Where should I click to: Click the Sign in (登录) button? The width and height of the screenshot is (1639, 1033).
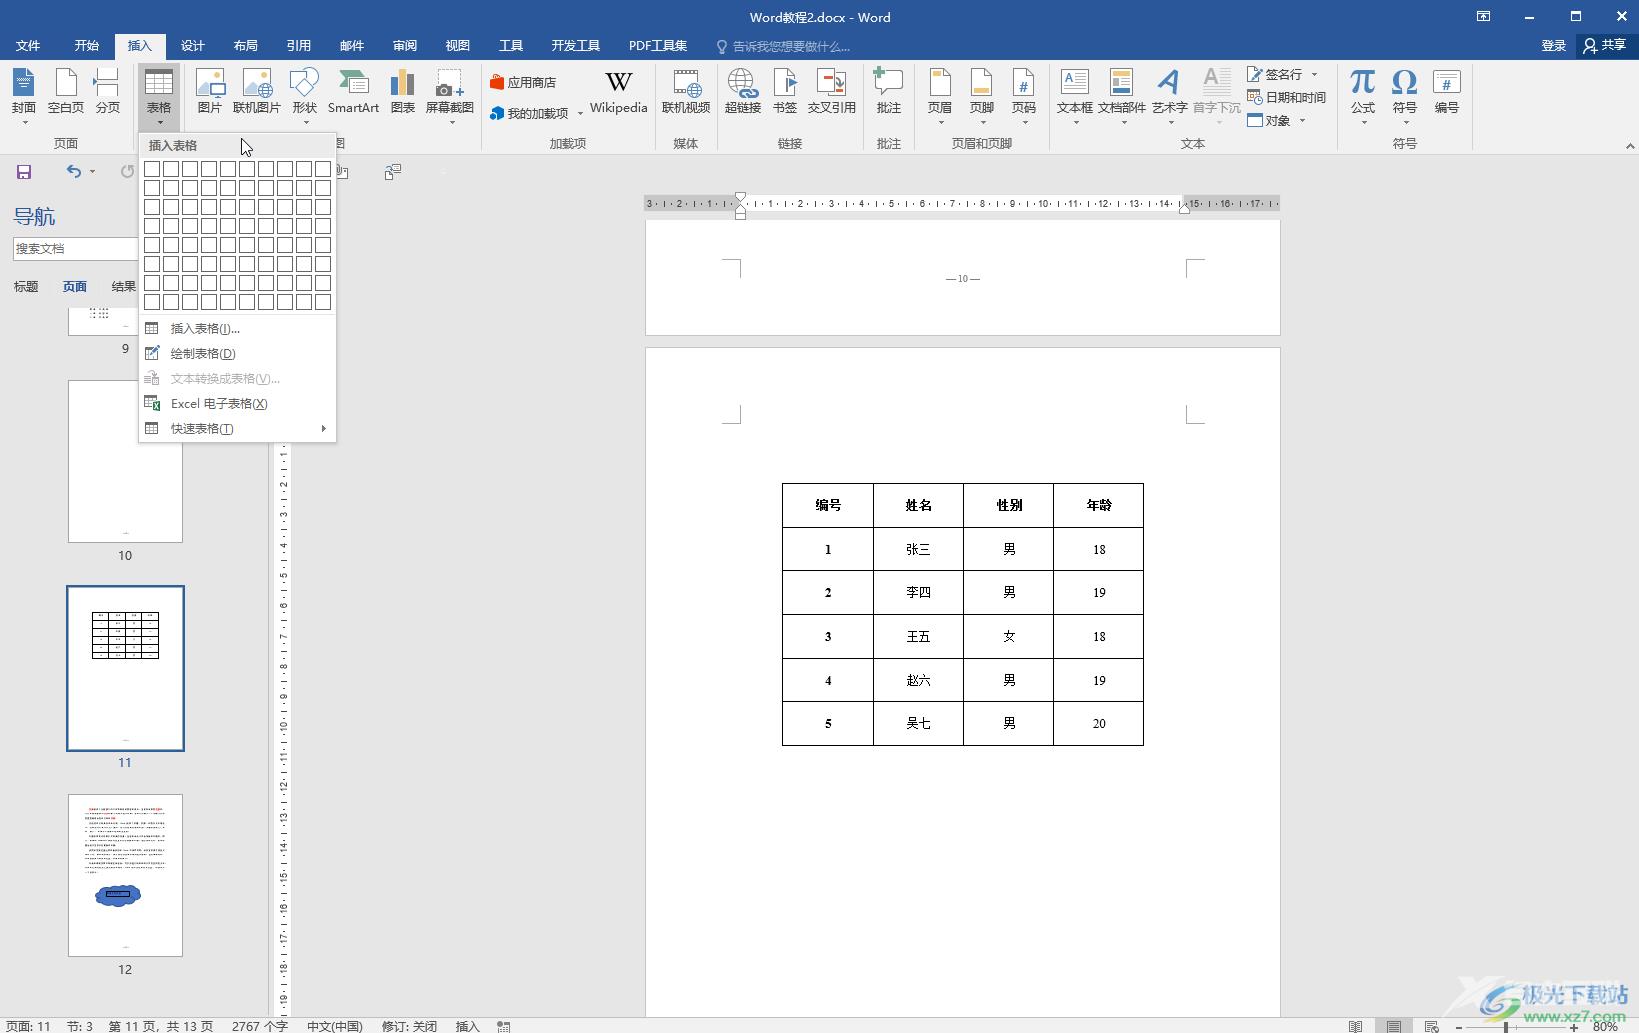tap(1553, 46)
